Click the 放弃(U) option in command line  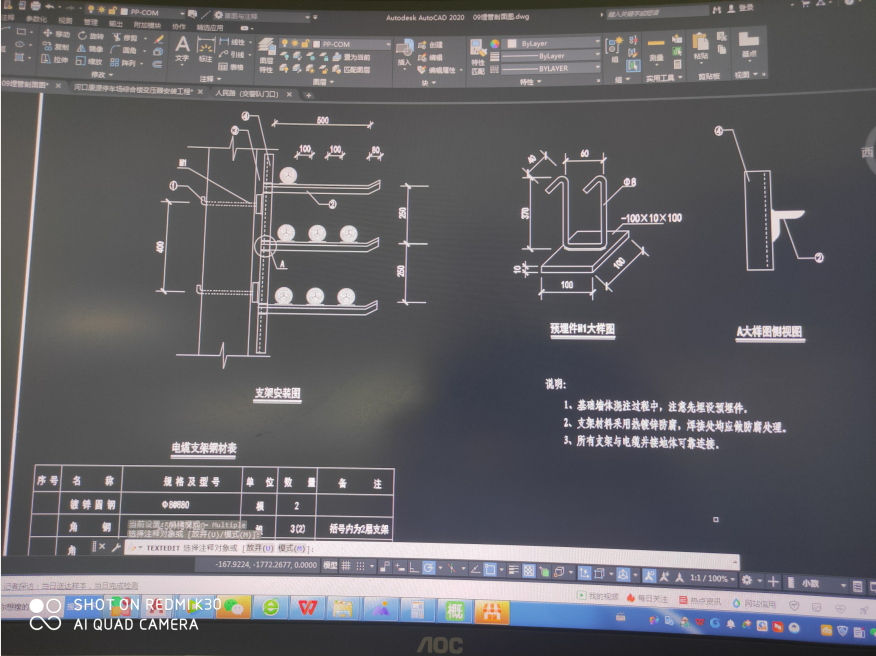(x=260, y=548)
